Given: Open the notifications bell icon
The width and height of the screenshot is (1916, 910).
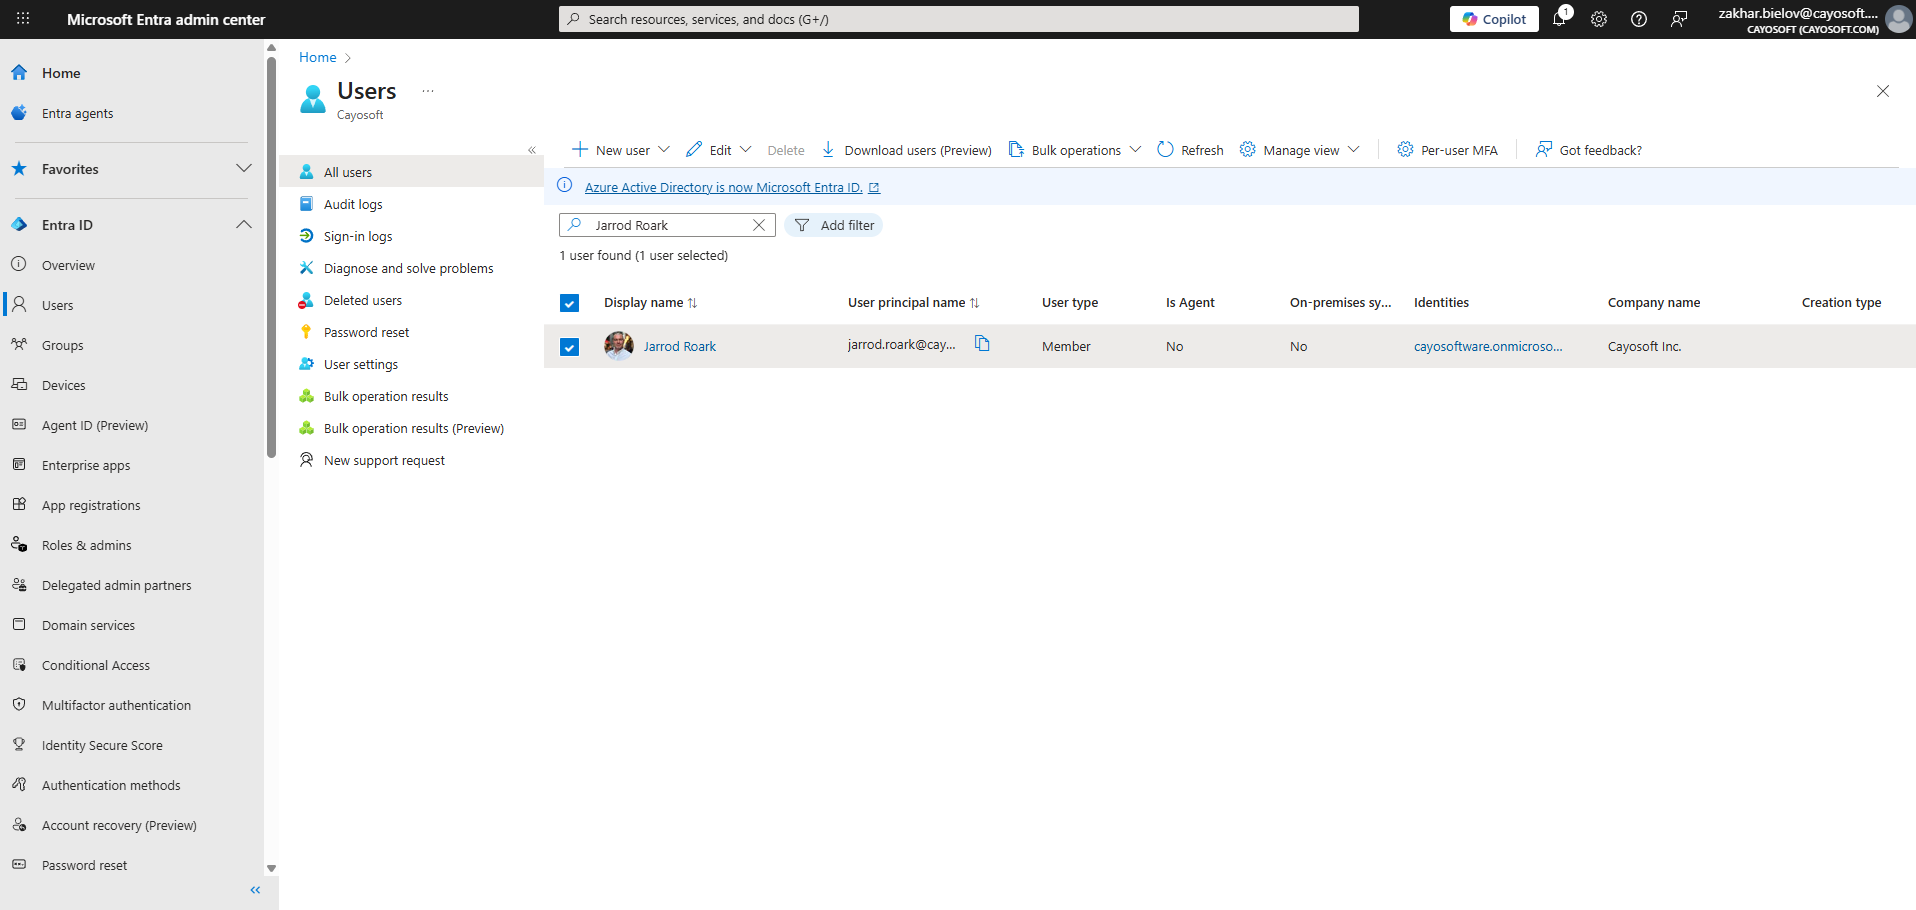Looking at the screenshot, I should point(1559,19).
